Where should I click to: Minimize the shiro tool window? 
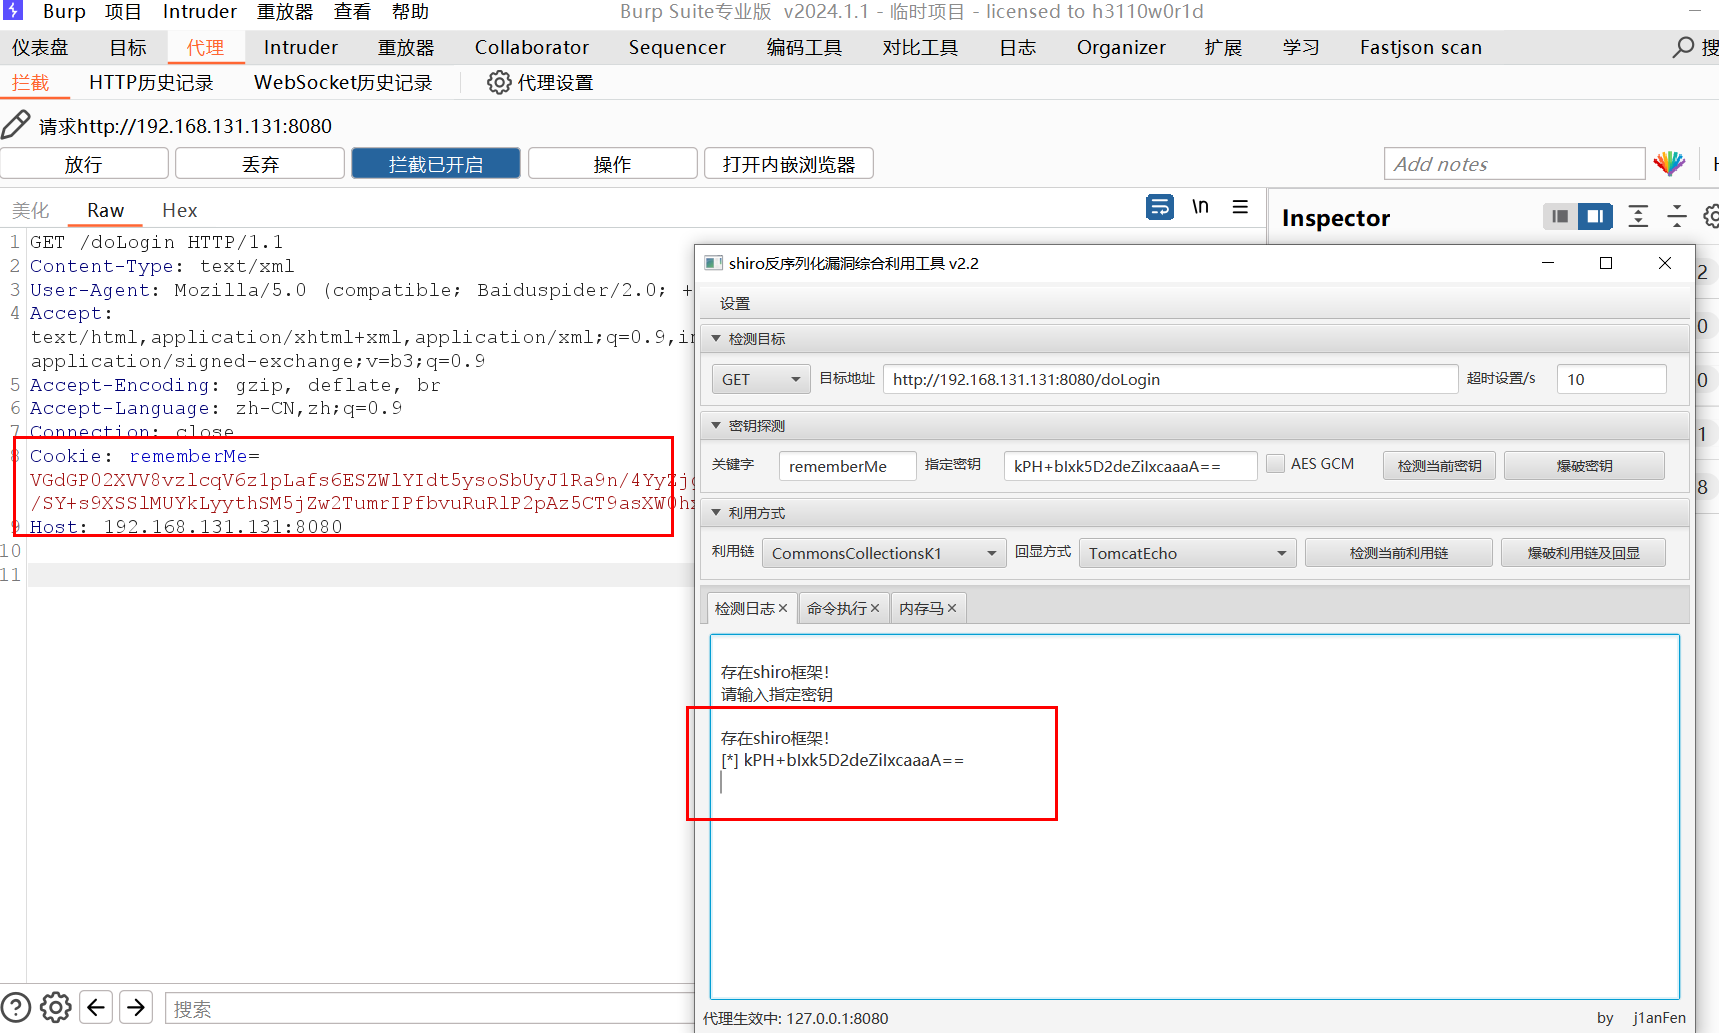(x=1548, y=263)
